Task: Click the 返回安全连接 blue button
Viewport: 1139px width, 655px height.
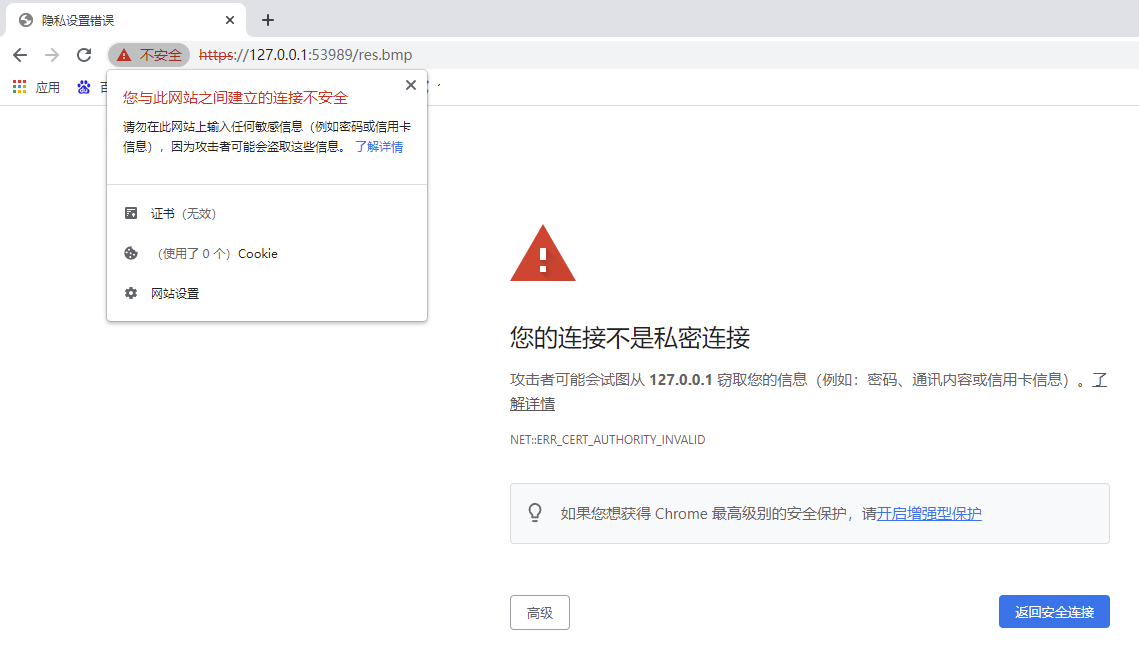Action: [1054, 611]
